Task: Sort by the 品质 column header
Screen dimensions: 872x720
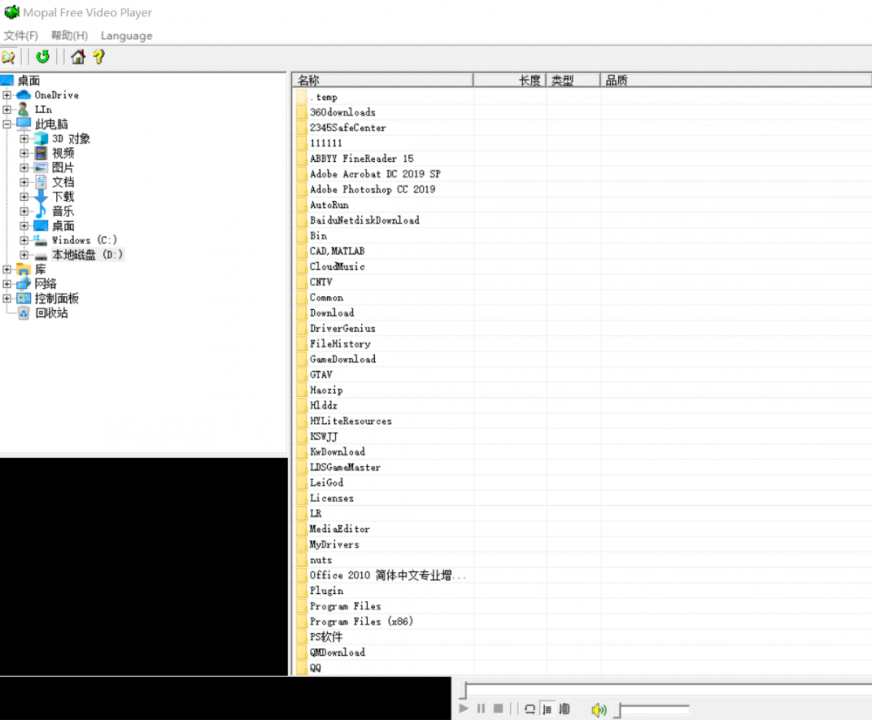Action: tap(736, 81)
